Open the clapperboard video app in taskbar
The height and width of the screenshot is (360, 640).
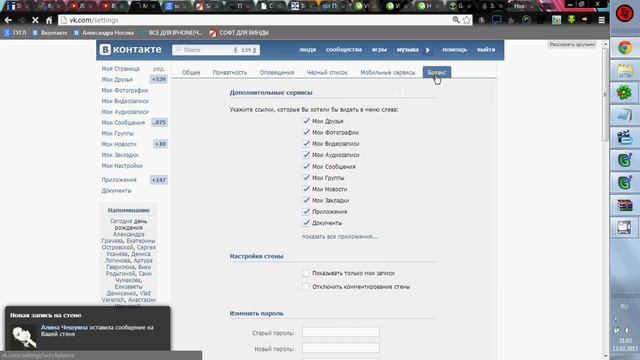624,138
